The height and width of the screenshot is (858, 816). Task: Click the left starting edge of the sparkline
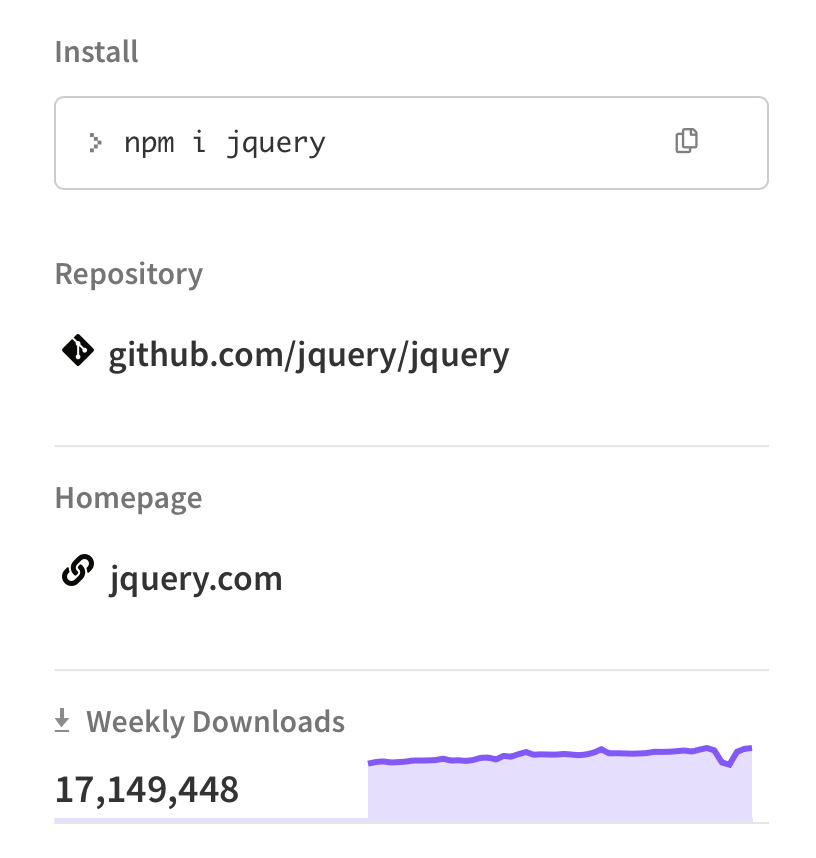point(371,764)
